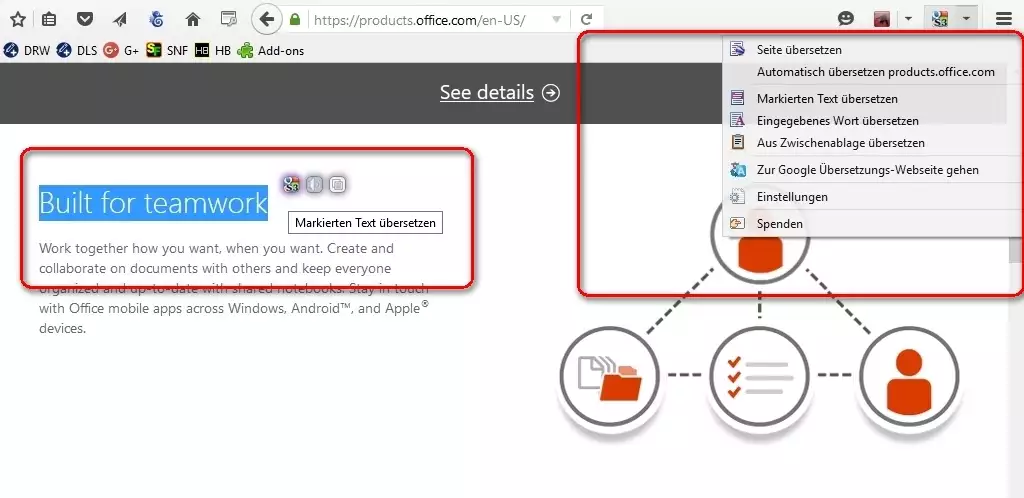The height and width of the screenshot is (498, 1024).
Task: Open the URL bar history dropdown arrow
Action: pyautogui.click(x=557, y=19)
